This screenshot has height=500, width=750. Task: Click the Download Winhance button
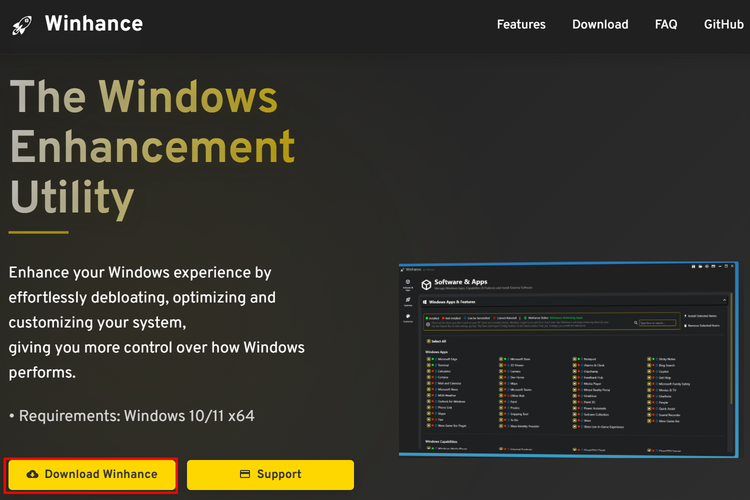(x=91, y=475)
